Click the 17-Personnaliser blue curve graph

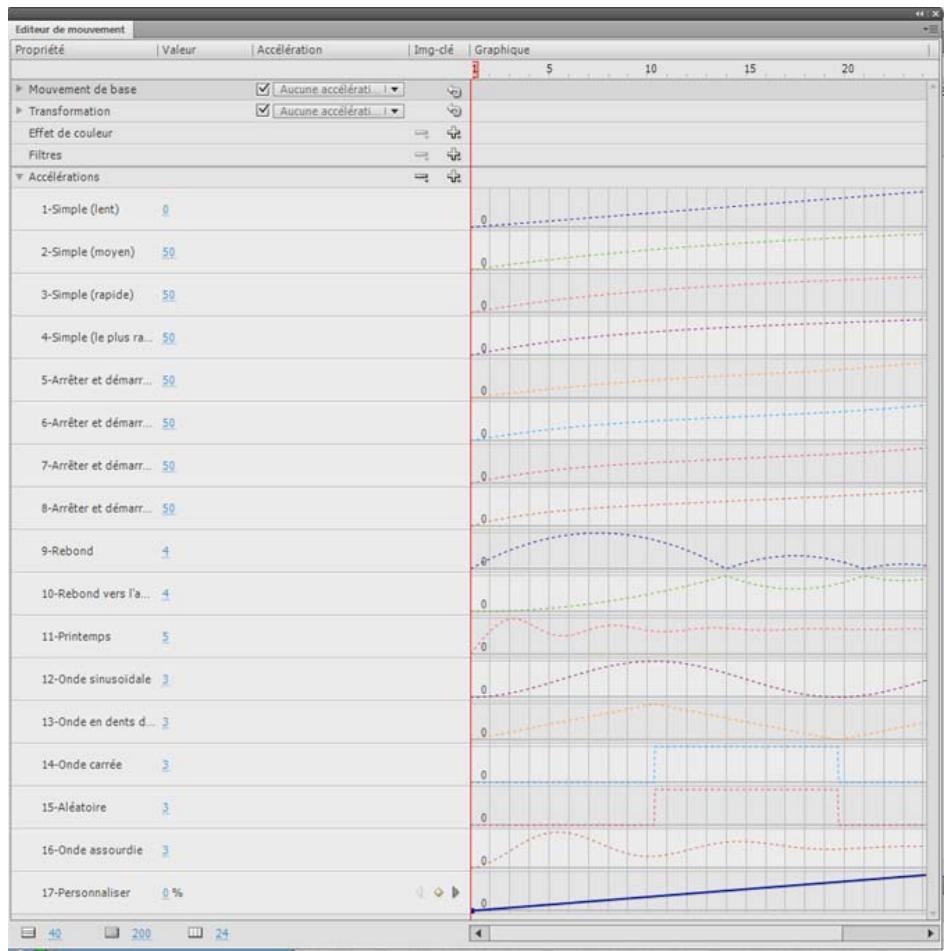tap(699, 893)
